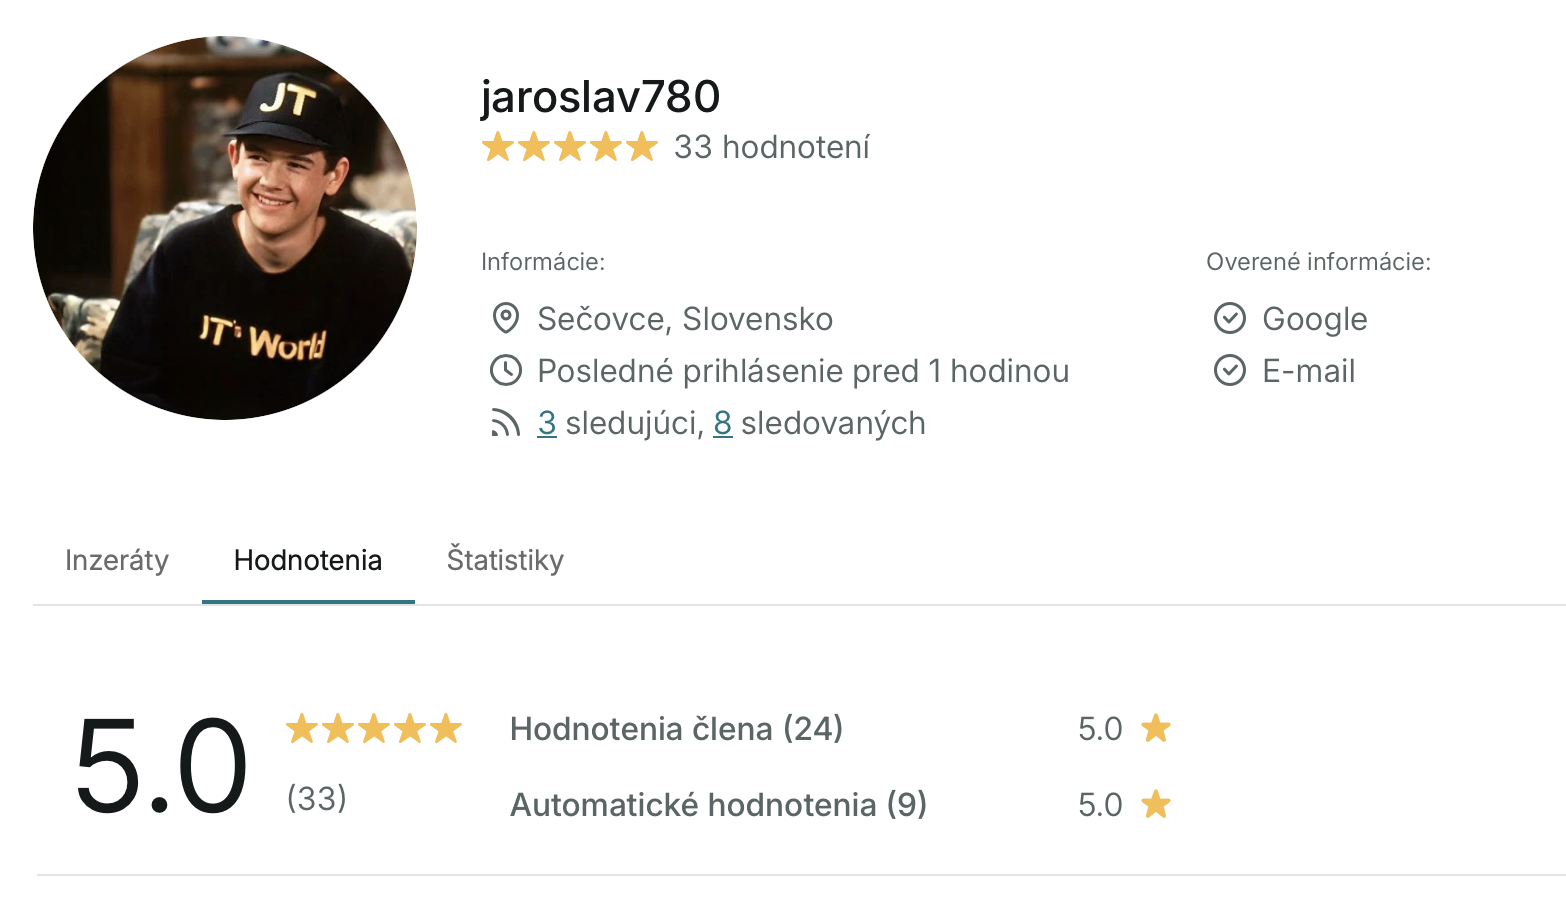Click the E-mail verified checkmark icon
1566x914 pixels.
click(1229, 371)
